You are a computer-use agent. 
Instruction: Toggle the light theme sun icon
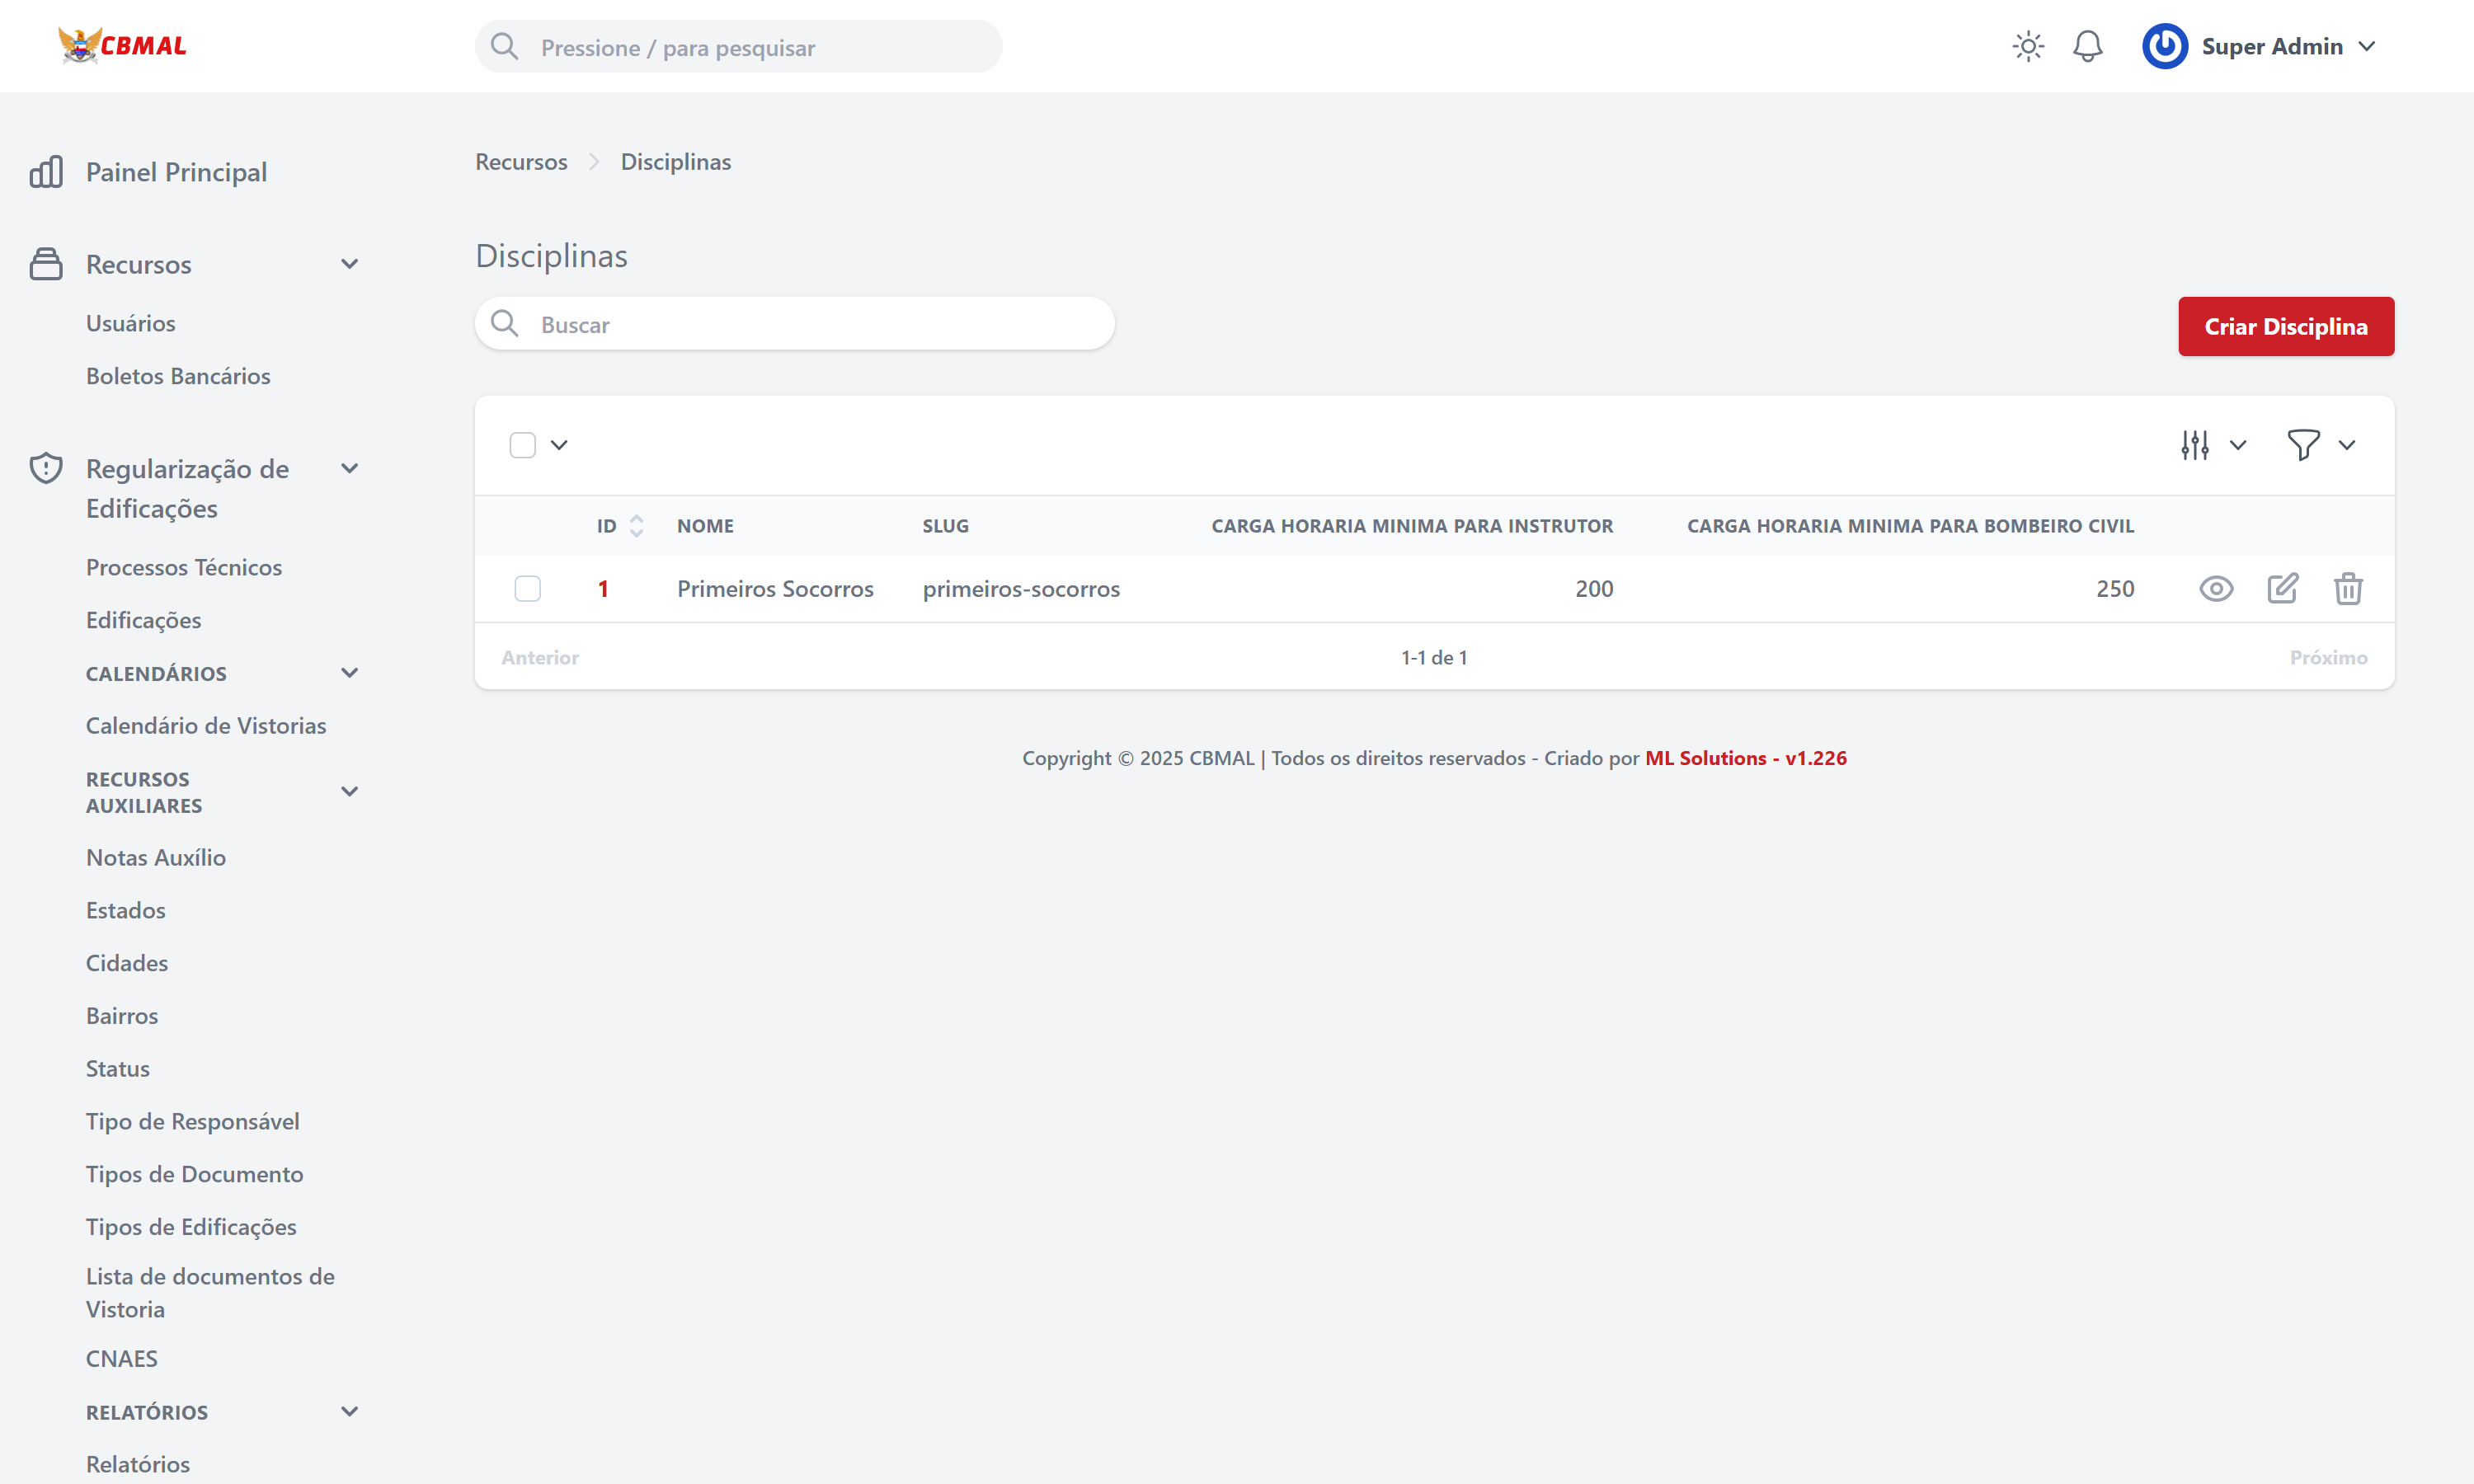(2028, 46)
